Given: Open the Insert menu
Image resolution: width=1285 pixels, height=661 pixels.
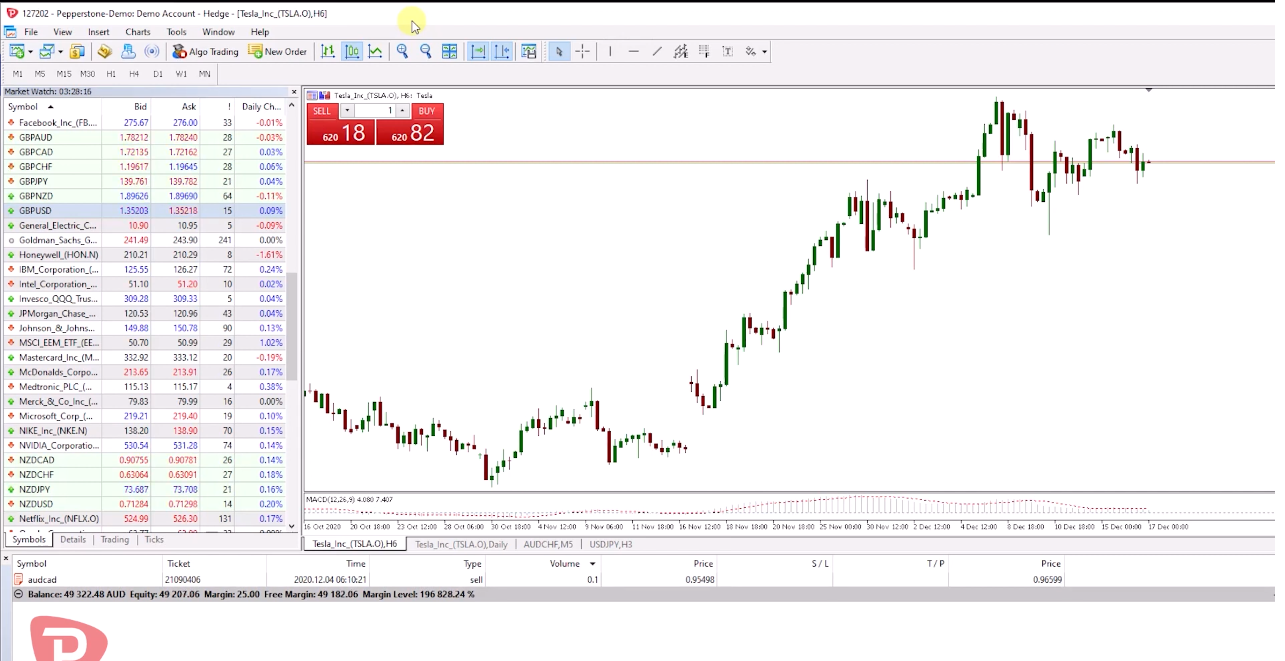Looking at the screenshot, I should click(x=99, y=32).
